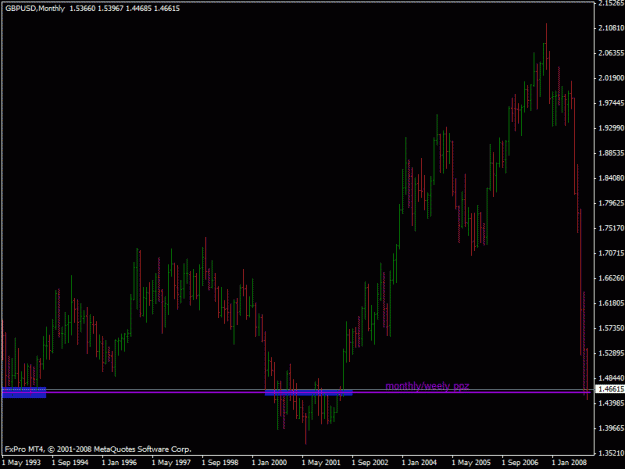Select the blue rectangle spanning 2000 to 2002
Viewport: 625px width, 469px height.
coord(309,393)
